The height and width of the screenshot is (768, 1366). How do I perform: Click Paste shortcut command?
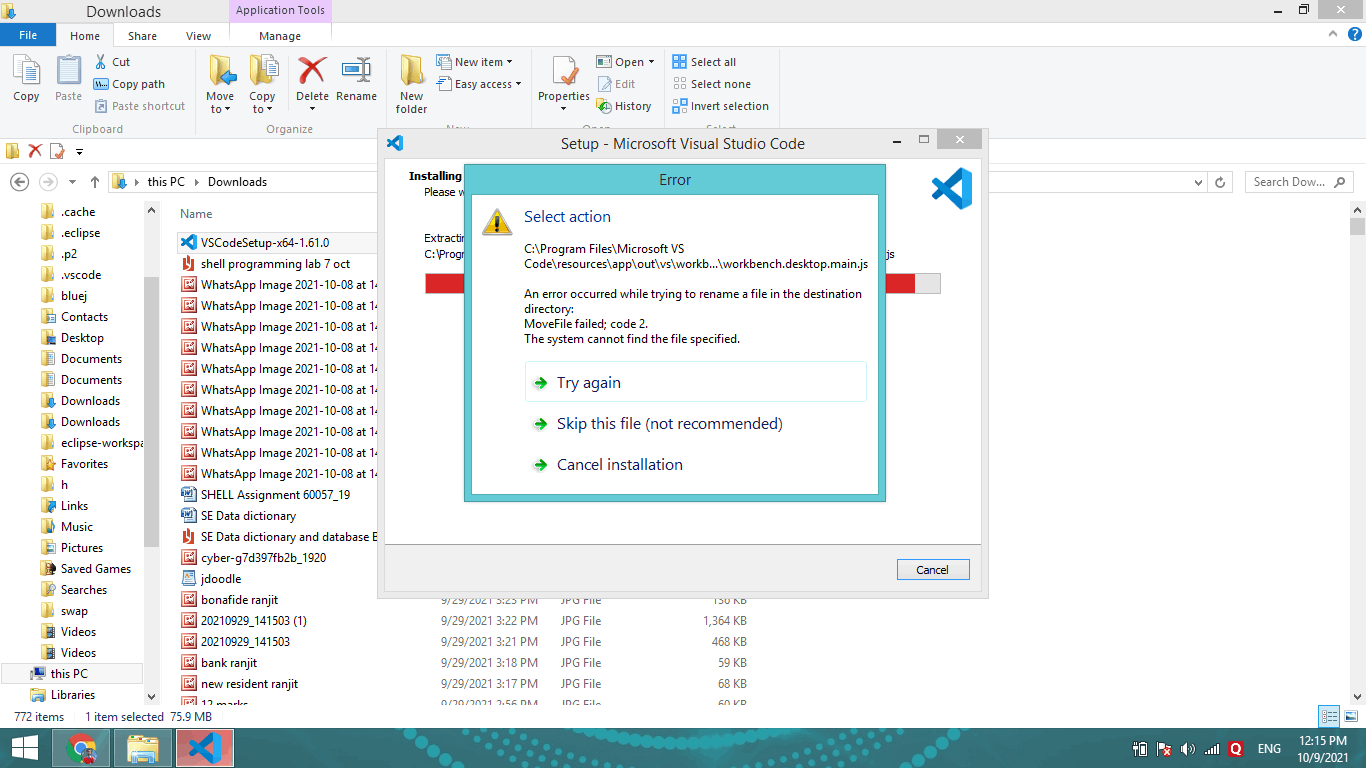(x=140, y=106)
